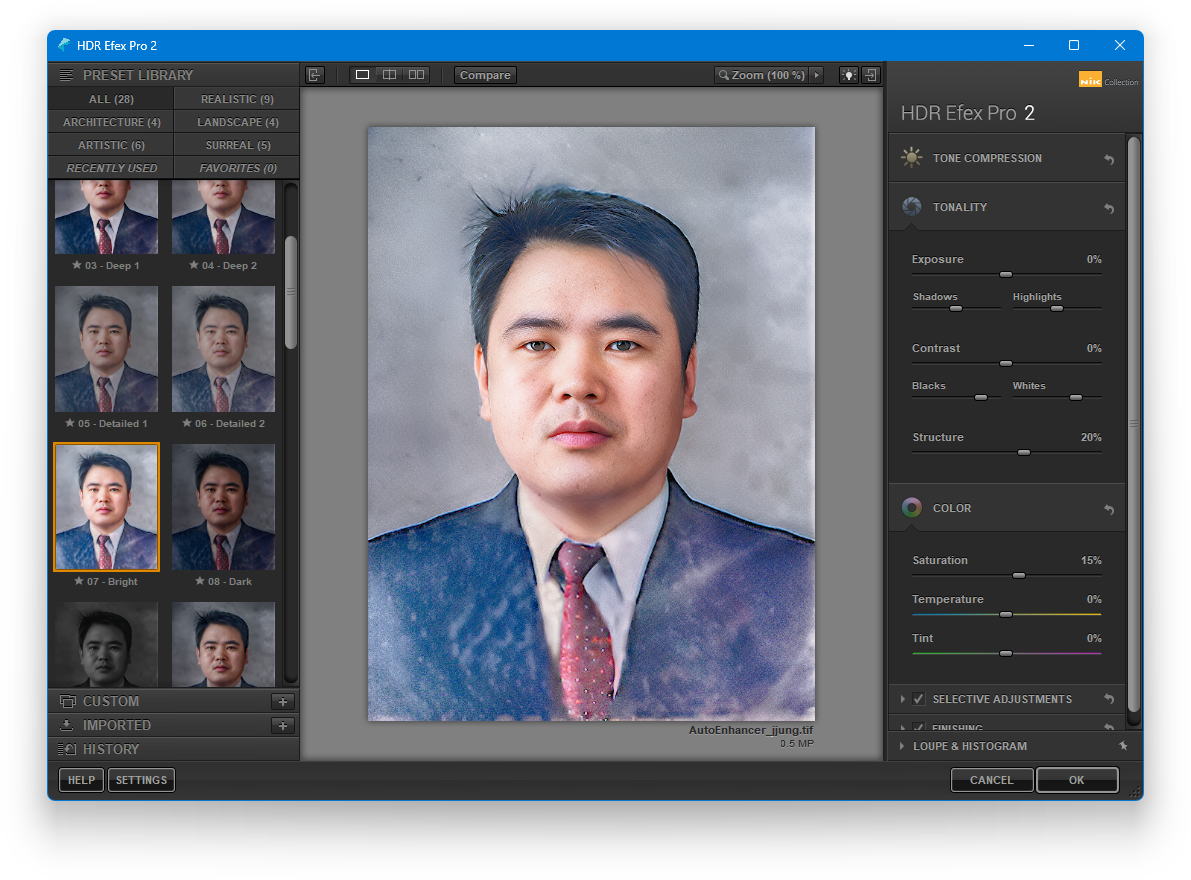Uncheck the Selective Adjustments checkbox
Screen dimensions: 1191x880
918,699
